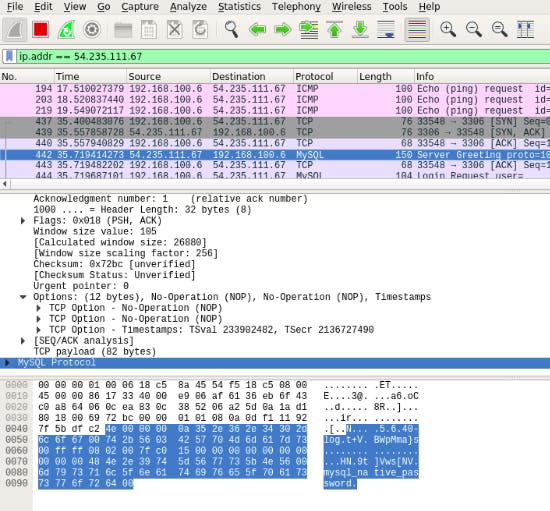Jump to the first packet with the up arrow icon
This screenshot has height=511, width=550.
(x=334, y=29)
